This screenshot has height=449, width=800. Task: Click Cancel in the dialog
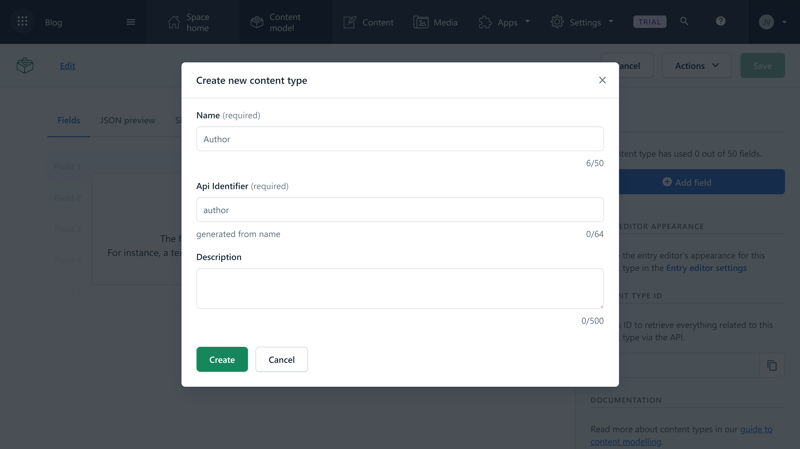point(282,359)
